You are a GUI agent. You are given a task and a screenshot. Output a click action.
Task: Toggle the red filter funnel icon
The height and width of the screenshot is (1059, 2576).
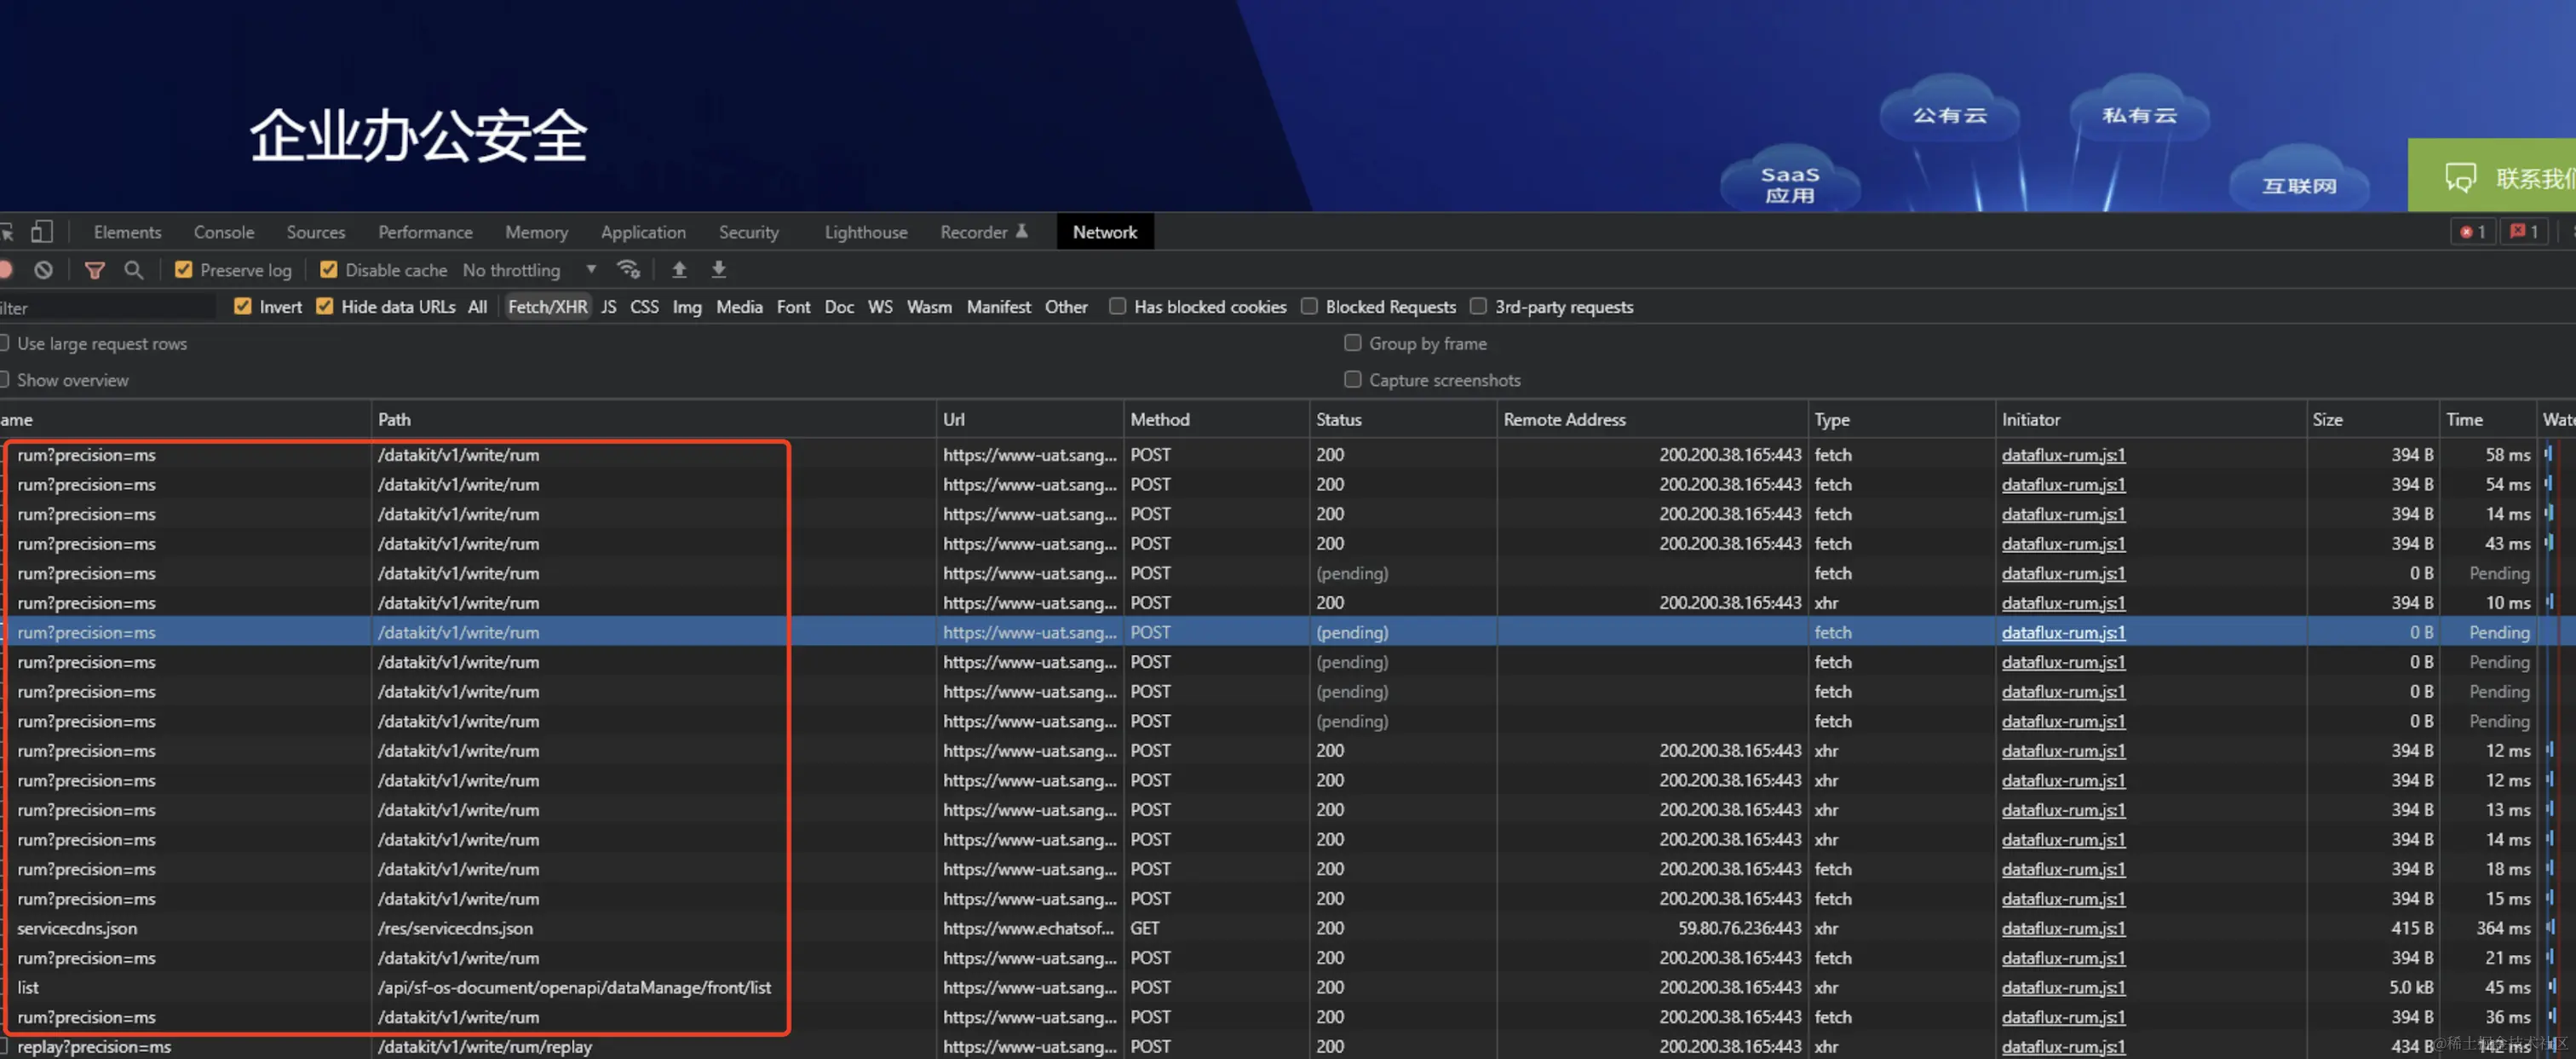[x=95, y=270]
